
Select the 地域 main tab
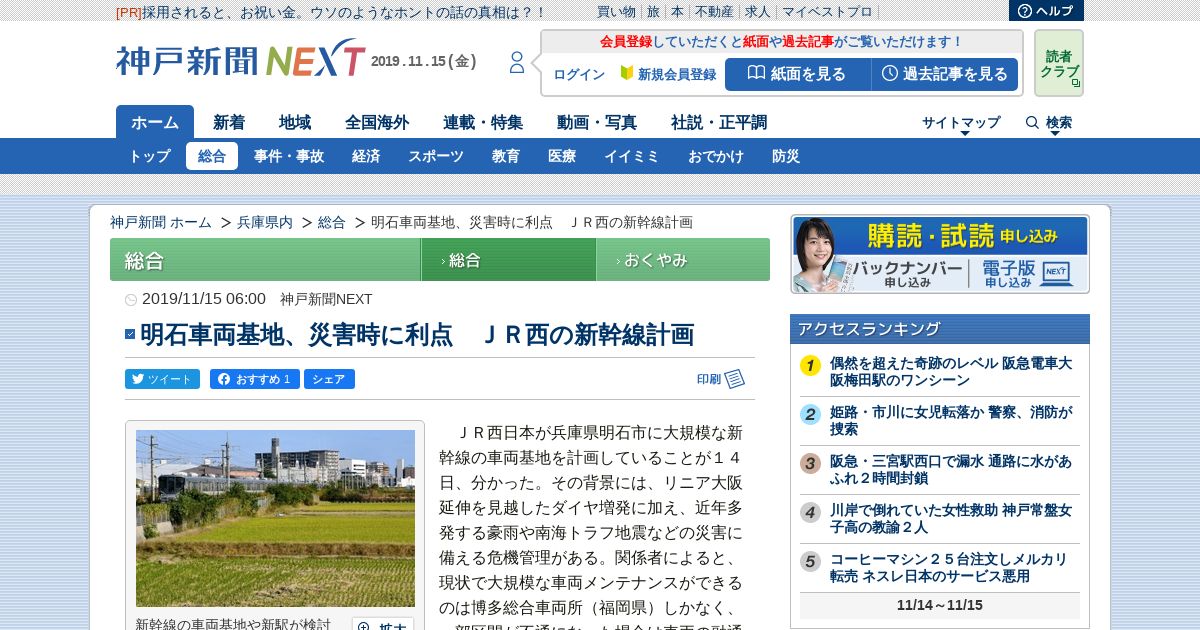tap(295, 122)
